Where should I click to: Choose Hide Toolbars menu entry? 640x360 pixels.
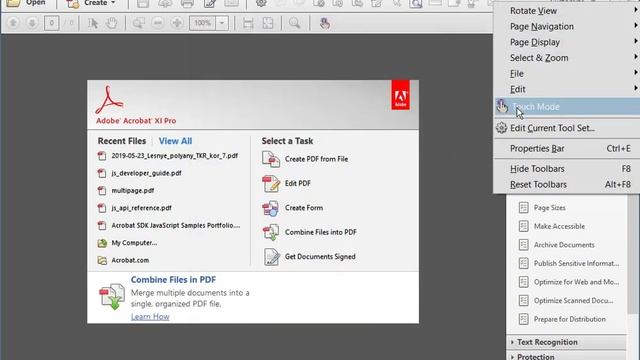tap(567, 169)
